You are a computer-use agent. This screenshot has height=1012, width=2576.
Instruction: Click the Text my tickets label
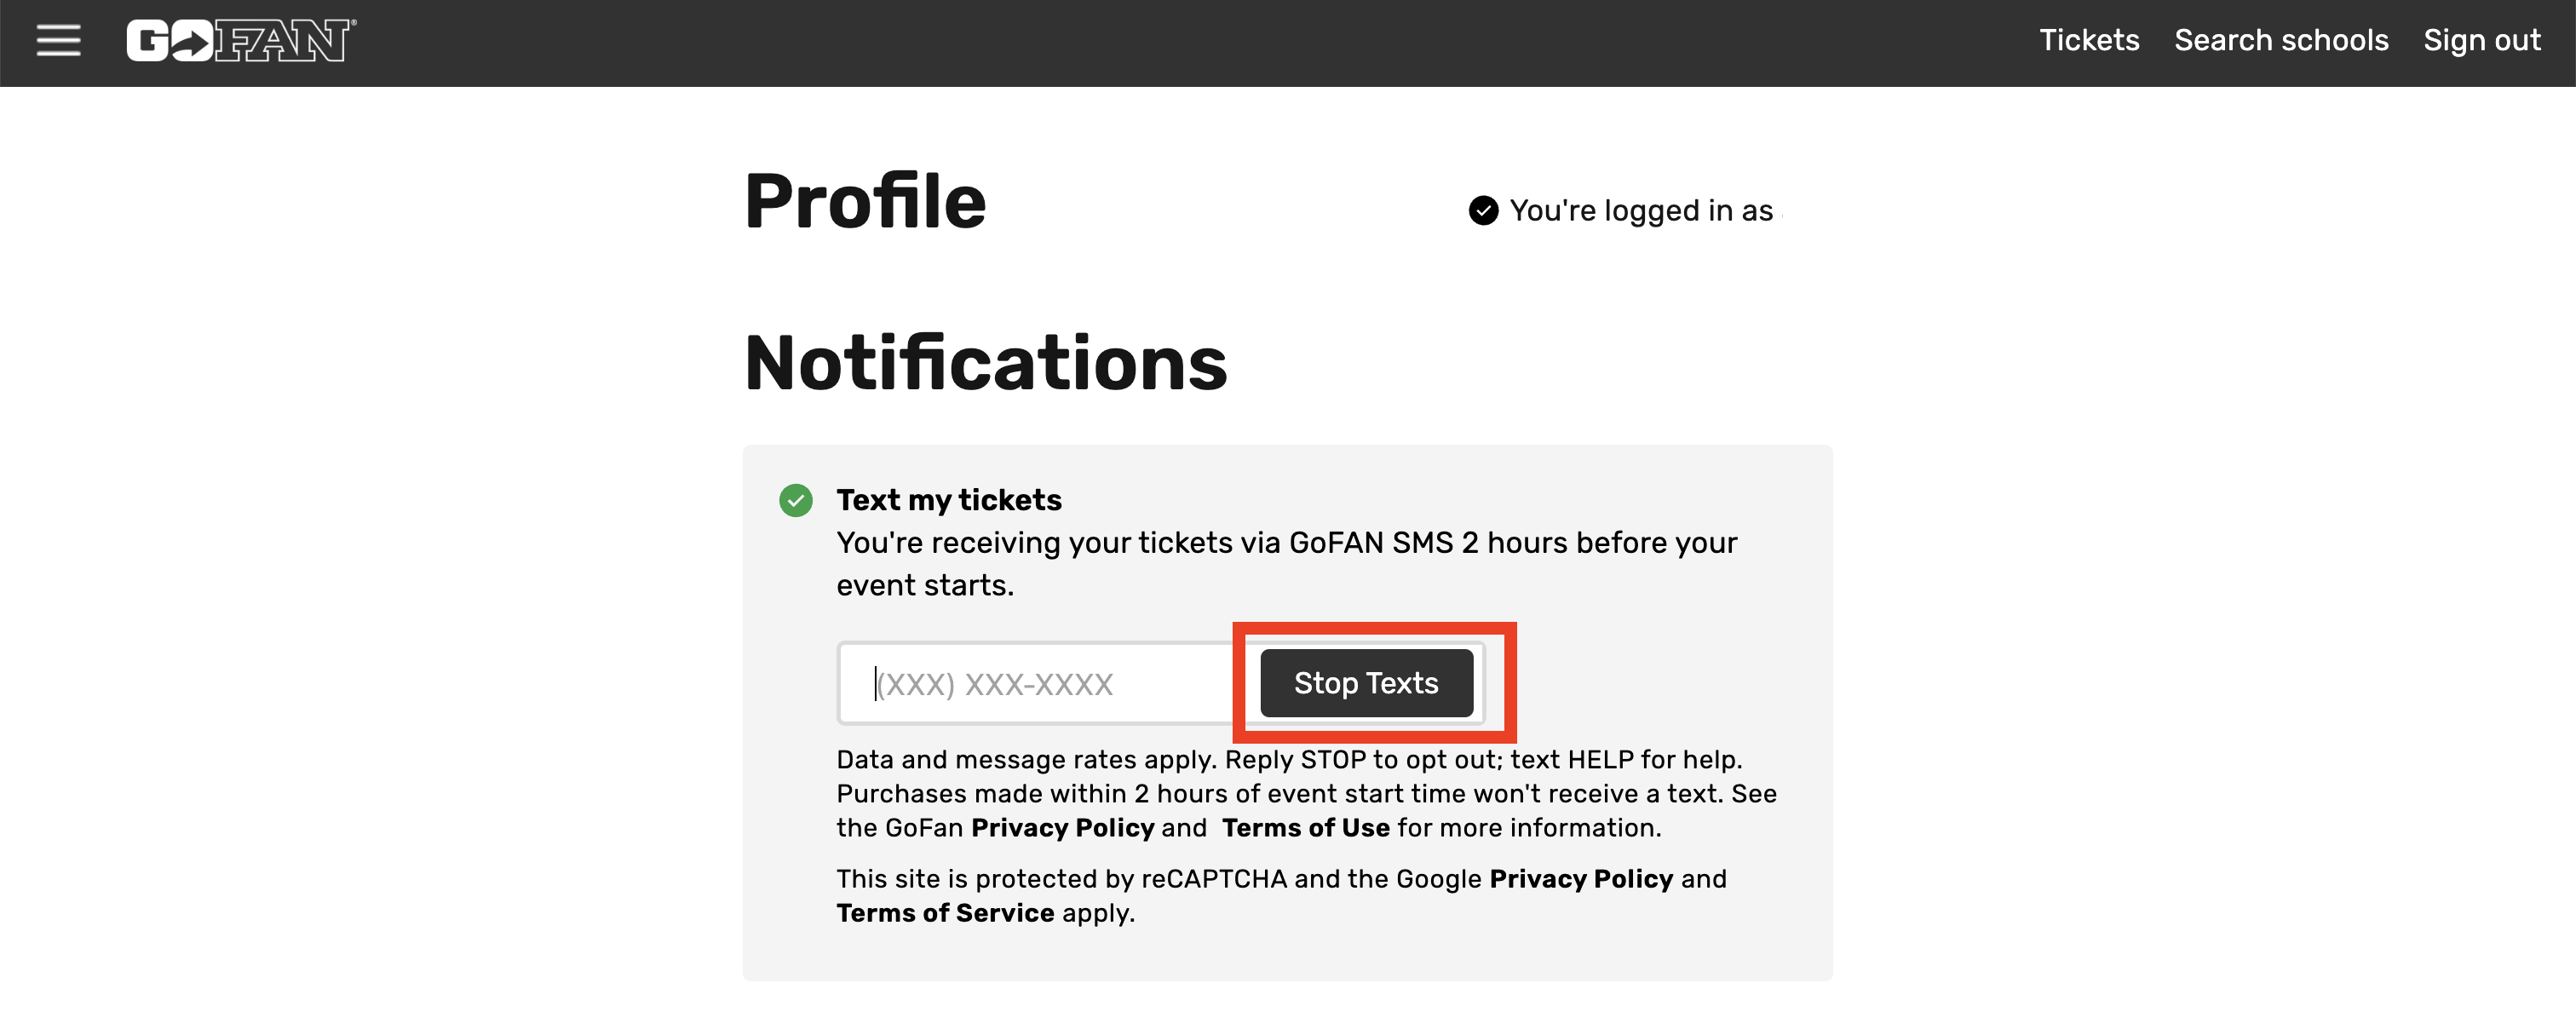pos(948,500)
